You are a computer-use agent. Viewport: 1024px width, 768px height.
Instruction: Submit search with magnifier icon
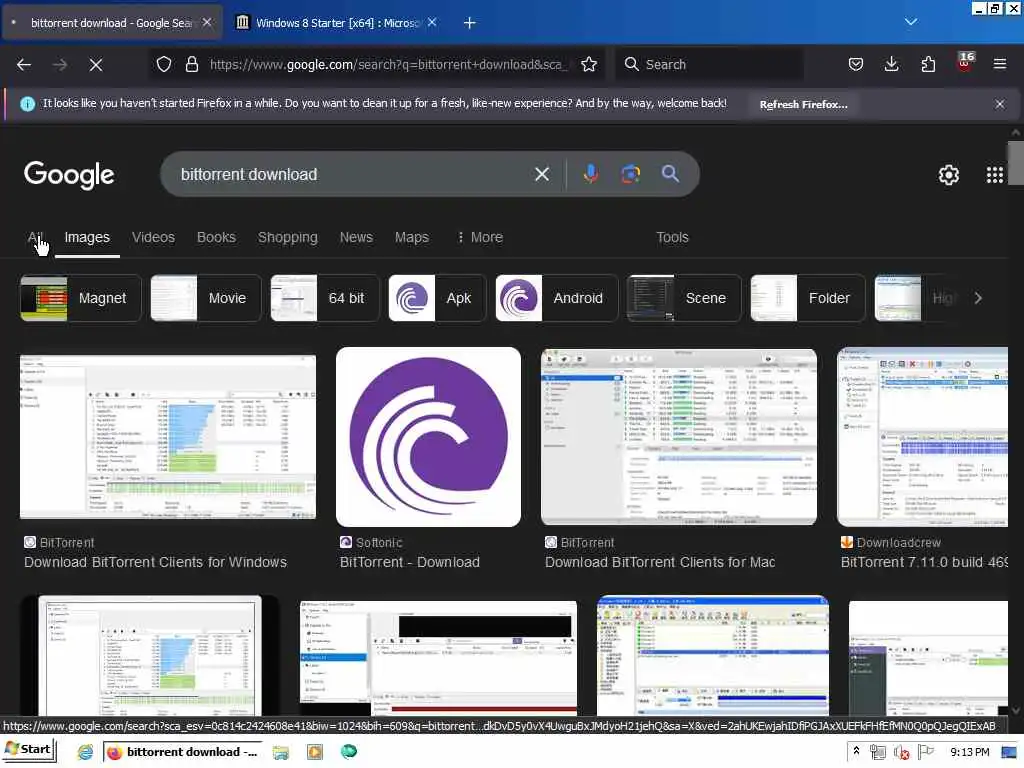click(670, 174)
